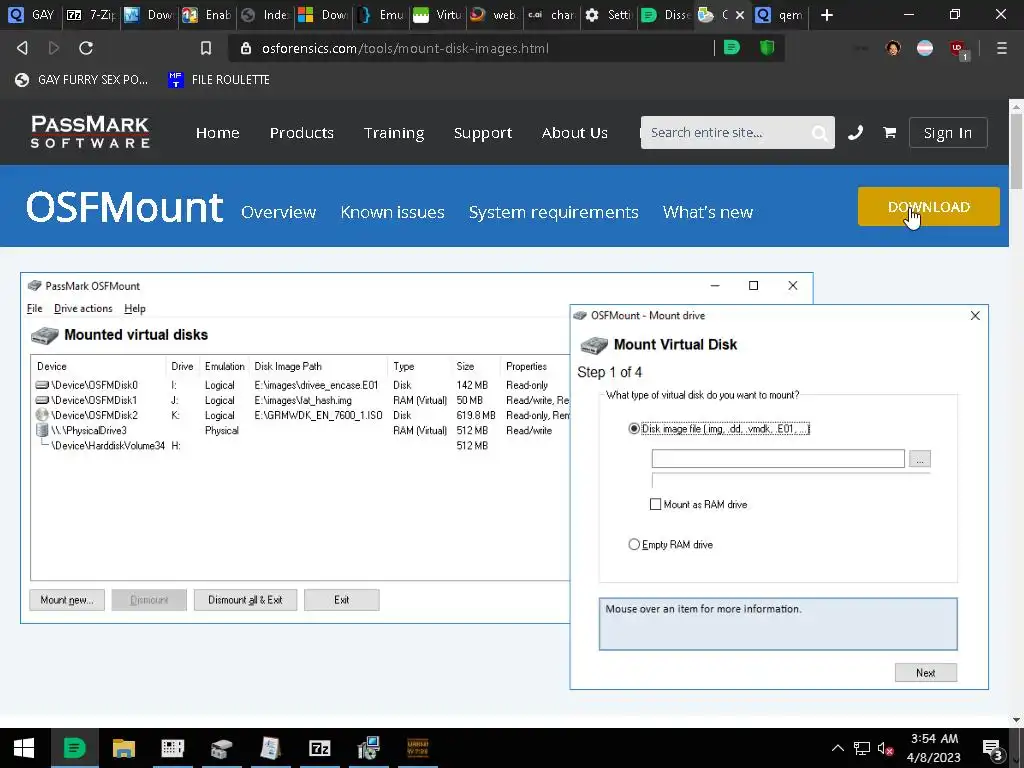The width and height of the screenshot is (1024, 768).
Task: Click the site search magnifier icon
Action: point(819,133)
